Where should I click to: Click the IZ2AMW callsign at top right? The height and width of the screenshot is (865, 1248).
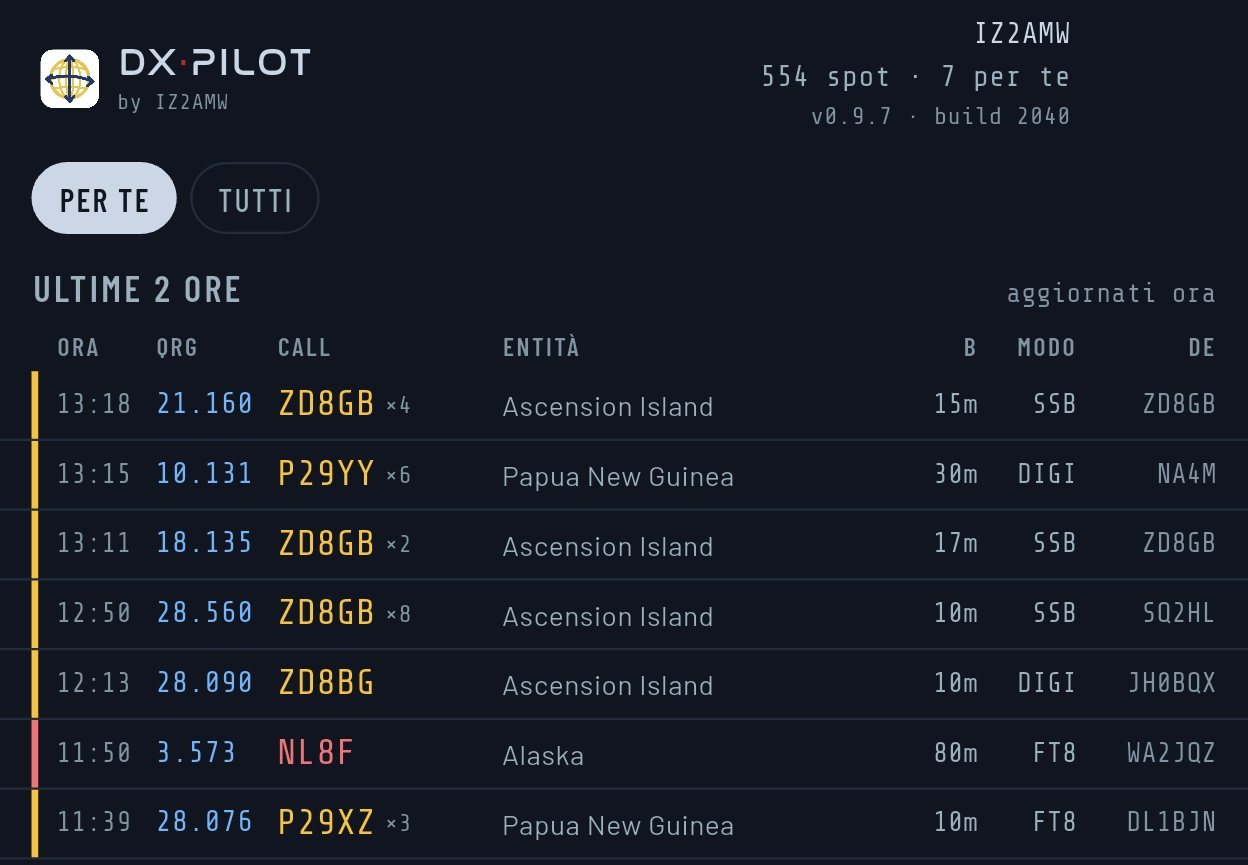[x=1022, y=34]
